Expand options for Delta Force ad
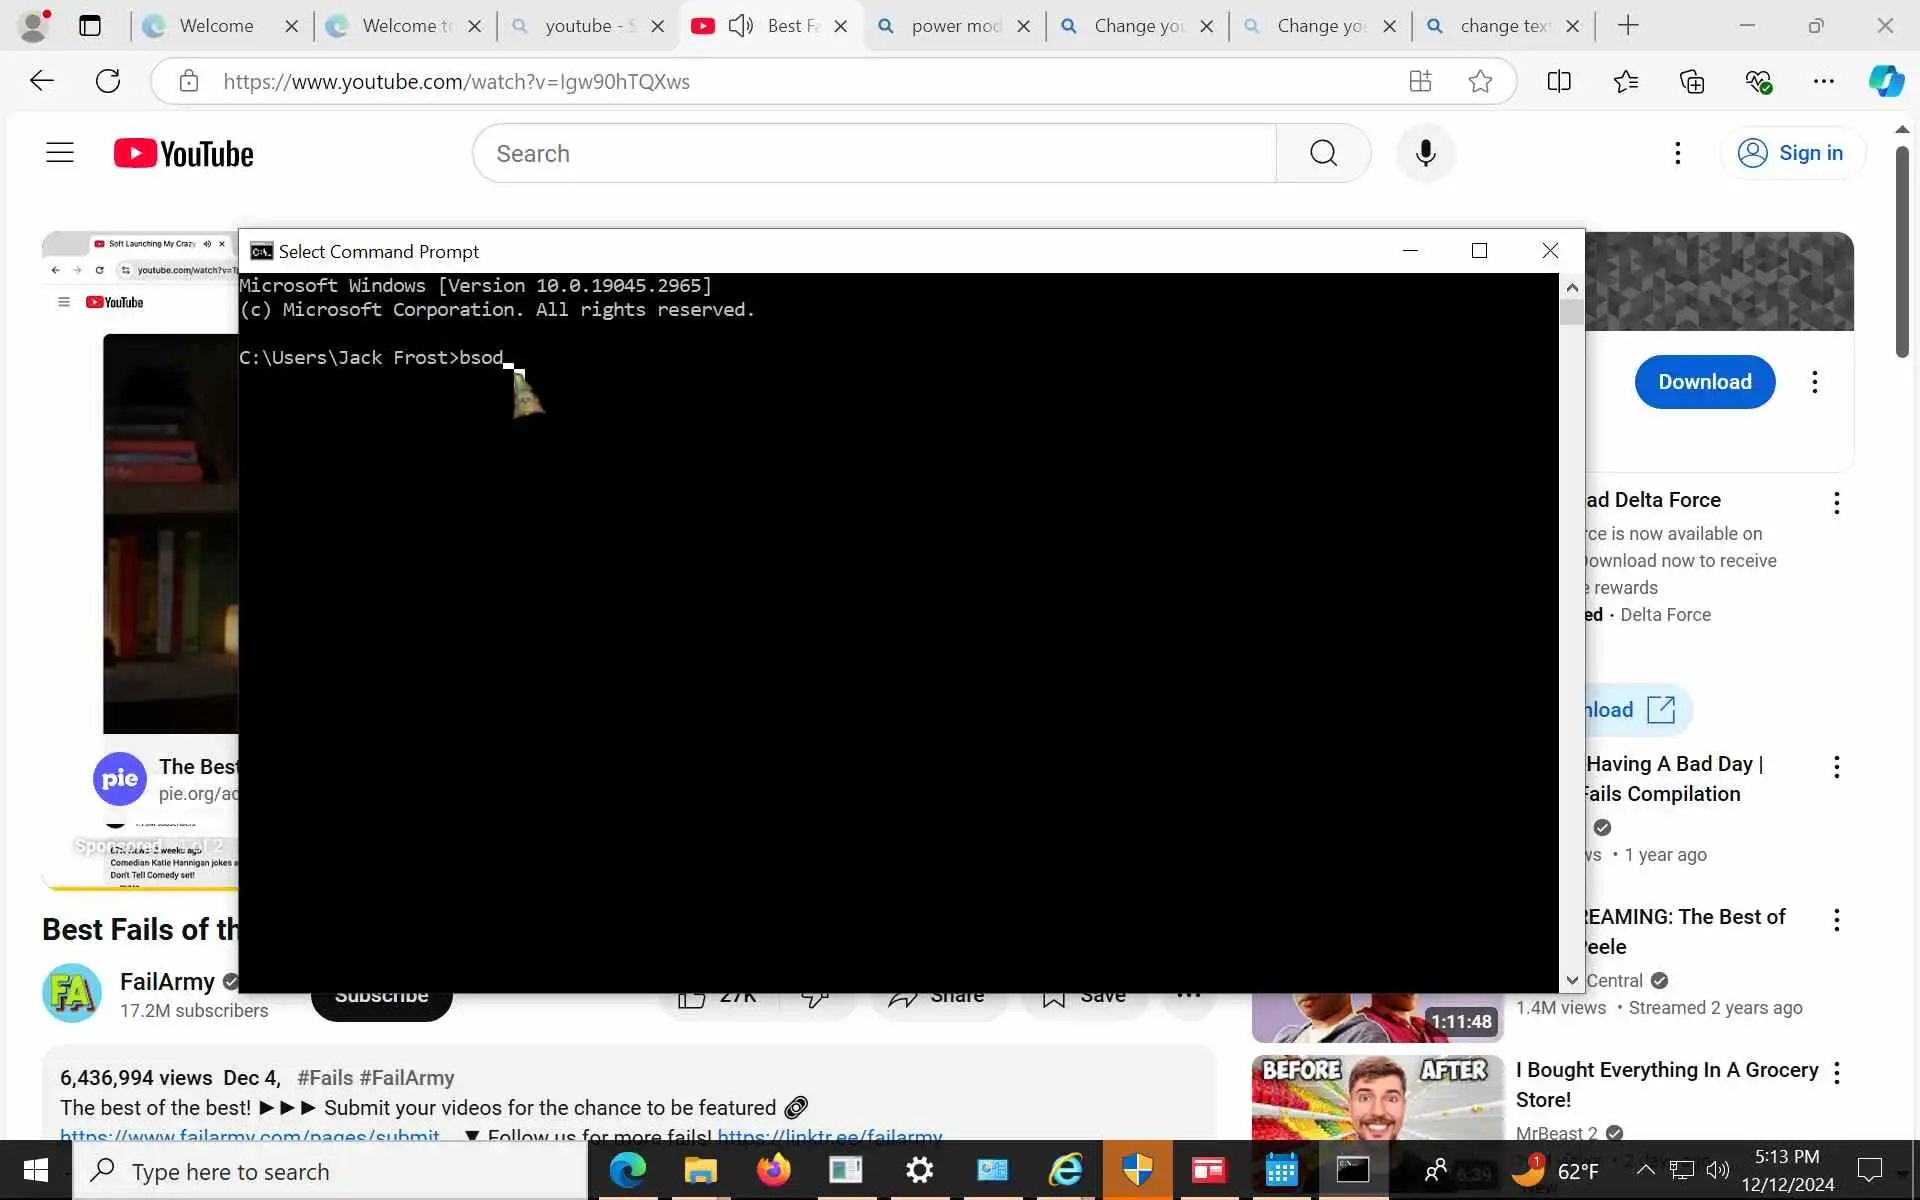The image size is (1920, 1200). (1836, 503)
